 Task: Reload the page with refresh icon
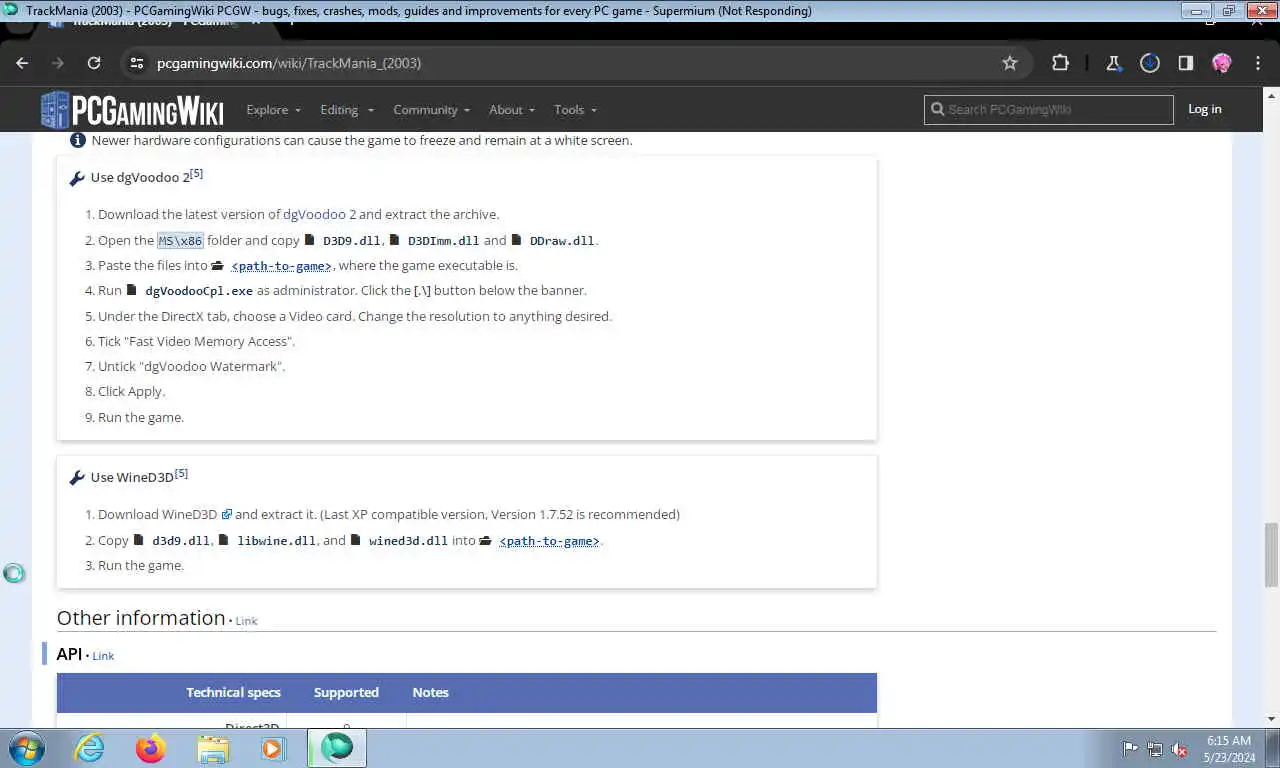point(94,63)
